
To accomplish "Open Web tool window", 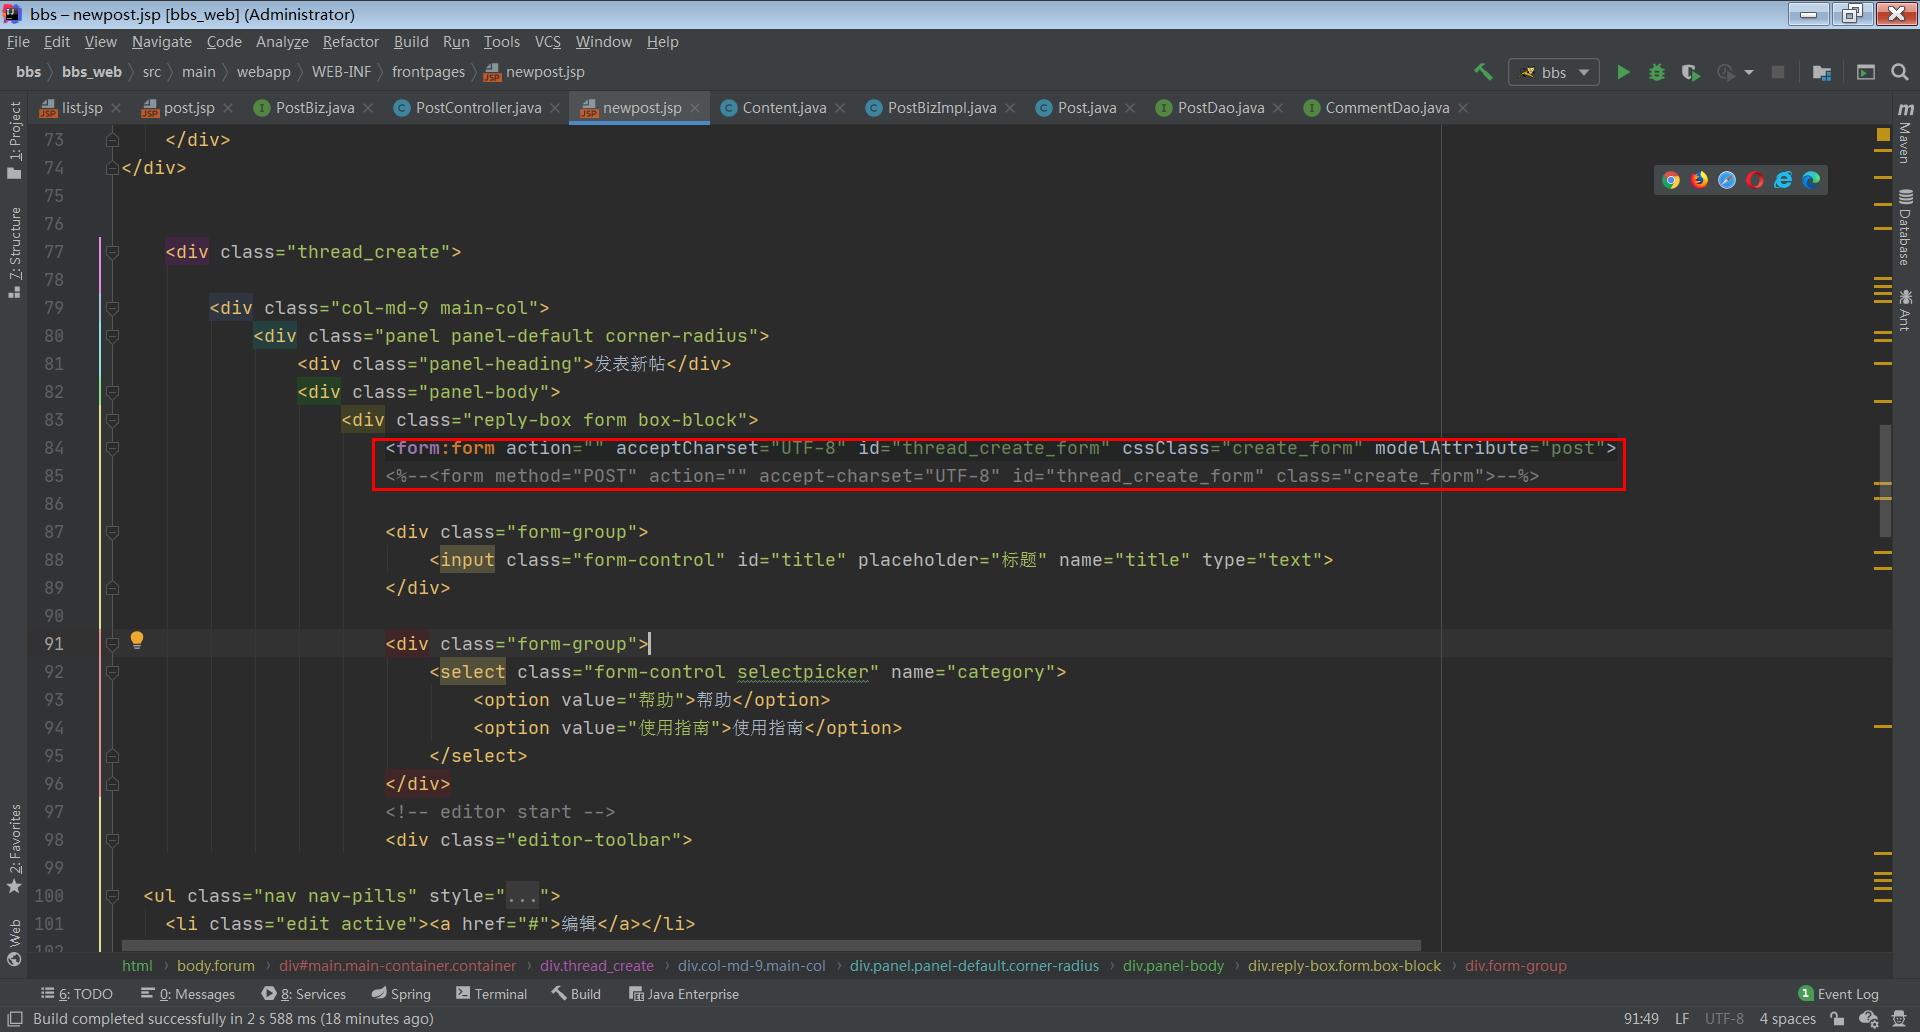I will (x=14, y=943).
